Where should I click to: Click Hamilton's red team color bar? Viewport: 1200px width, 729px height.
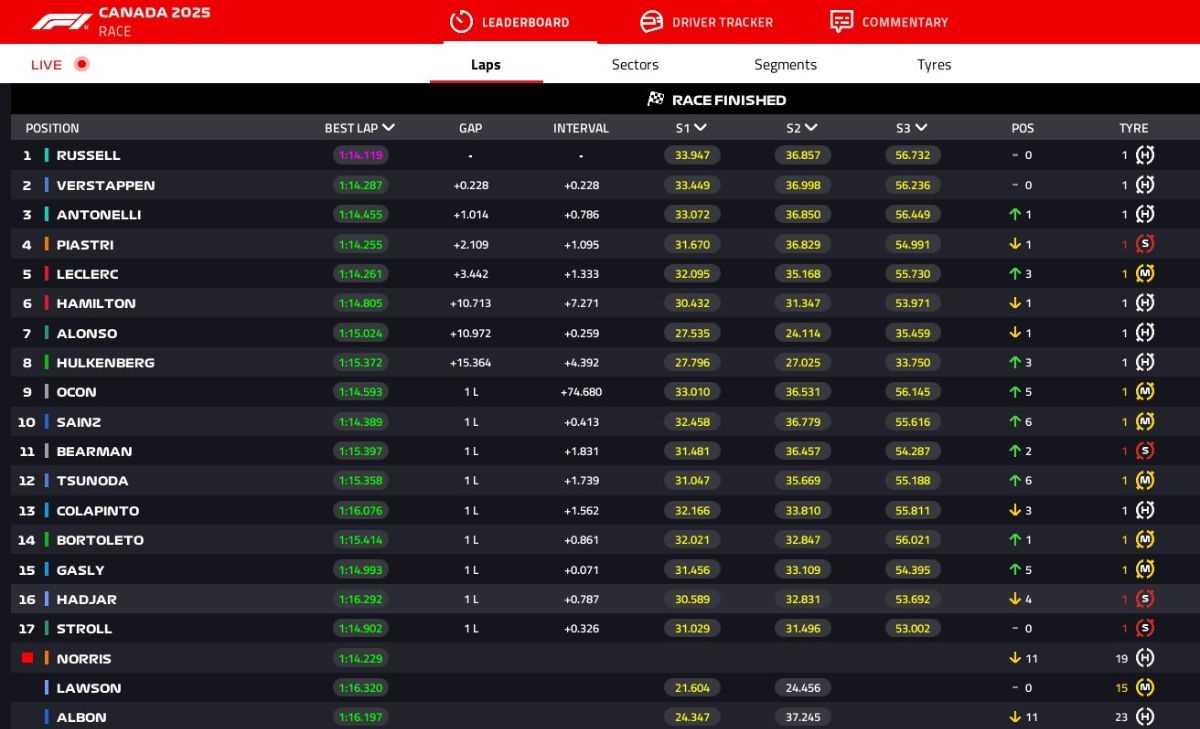click(46, 303)
